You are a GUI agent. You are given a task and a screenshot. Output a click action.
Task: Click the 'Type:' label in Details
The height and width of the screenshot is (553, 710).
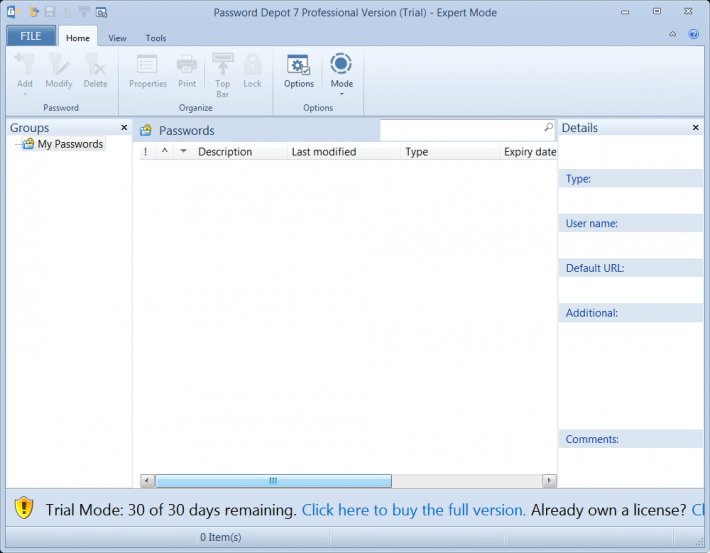(x=578, y=179)
